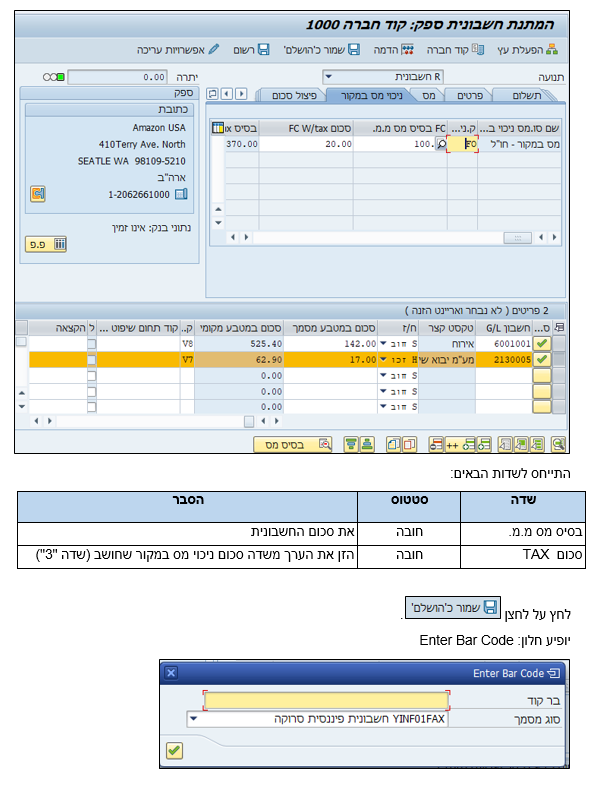This screenshot has height=788, width=601.
Task: Click line items horizontal scrollbar thumb
Action: (x=249, y=421)
